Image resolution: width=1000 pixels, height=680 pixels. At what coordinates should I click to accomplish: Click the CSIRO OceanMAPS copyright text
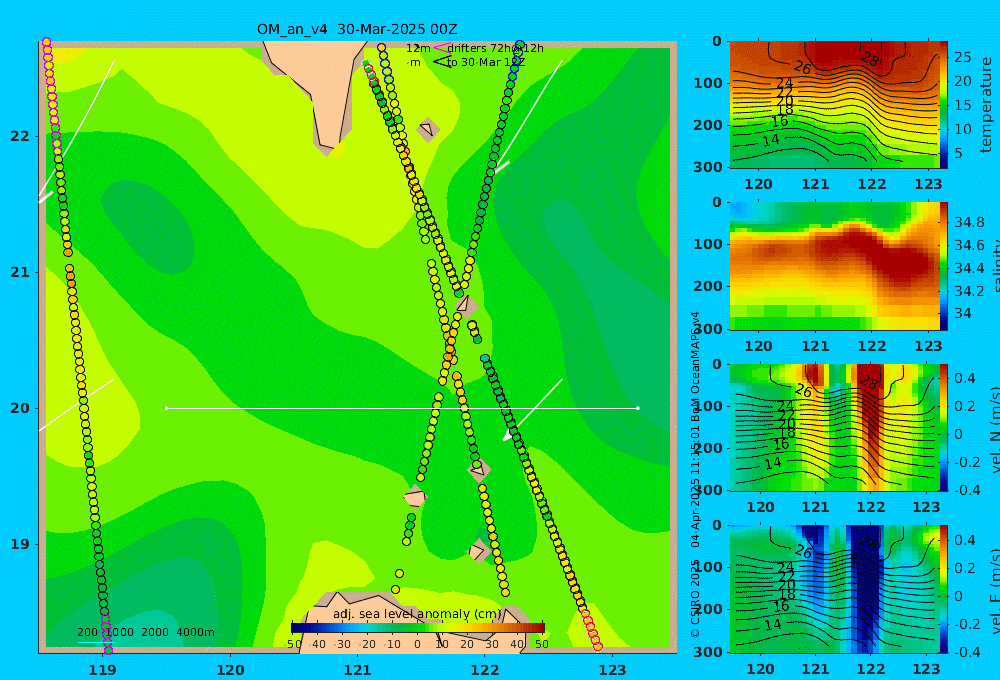tap(695, 475)
